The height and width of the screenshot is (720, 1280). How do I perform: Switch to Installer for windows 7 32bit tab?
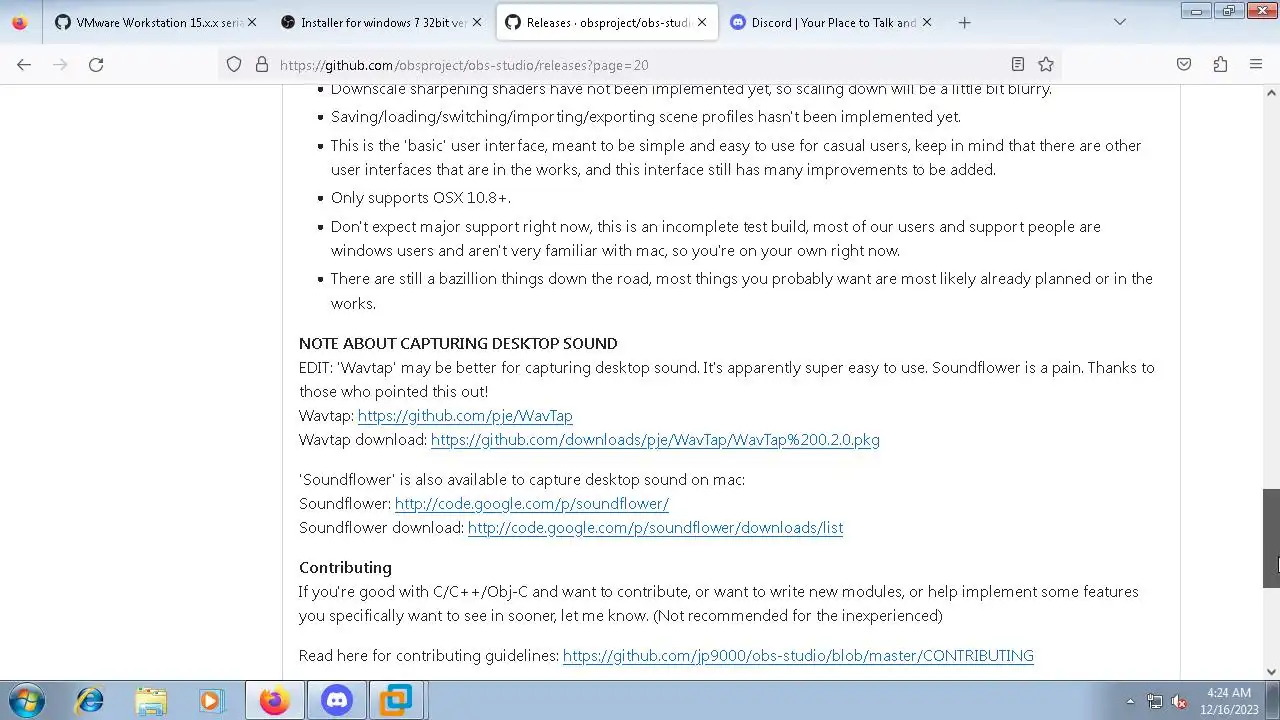[x=380, y=22]
